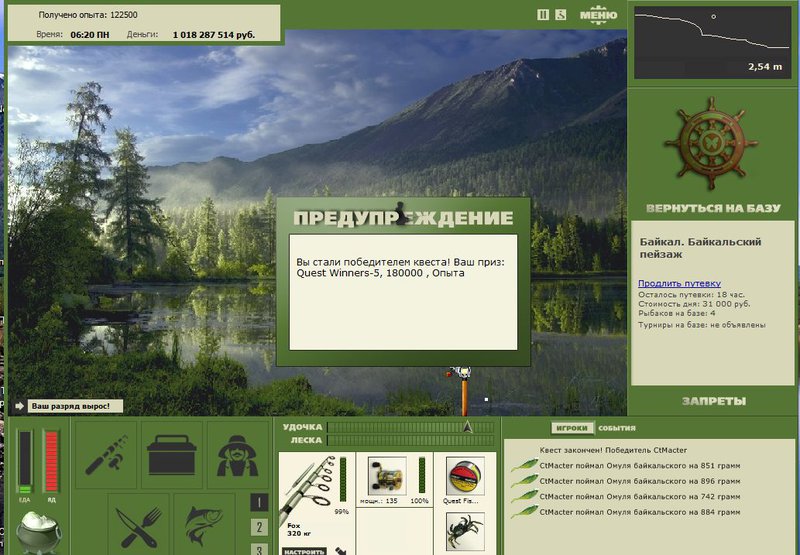
Task: Click the Продлить путевку link
Action: (679, 283)
